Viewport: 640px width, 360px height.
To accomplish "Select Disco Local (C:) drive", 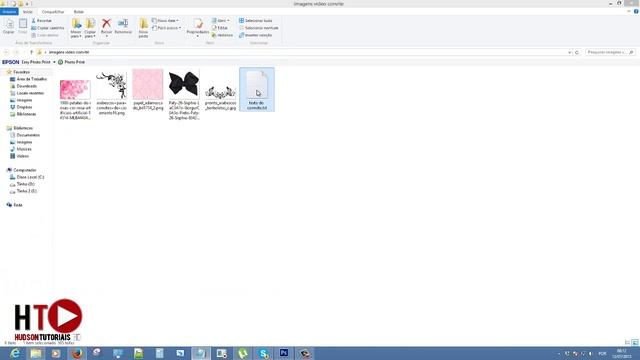I will 27,177.
